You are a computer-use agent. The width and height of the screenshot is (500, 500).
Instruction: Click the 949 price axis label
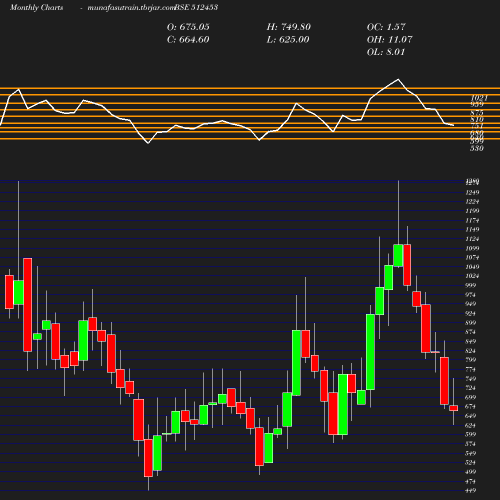click(472, 304)
